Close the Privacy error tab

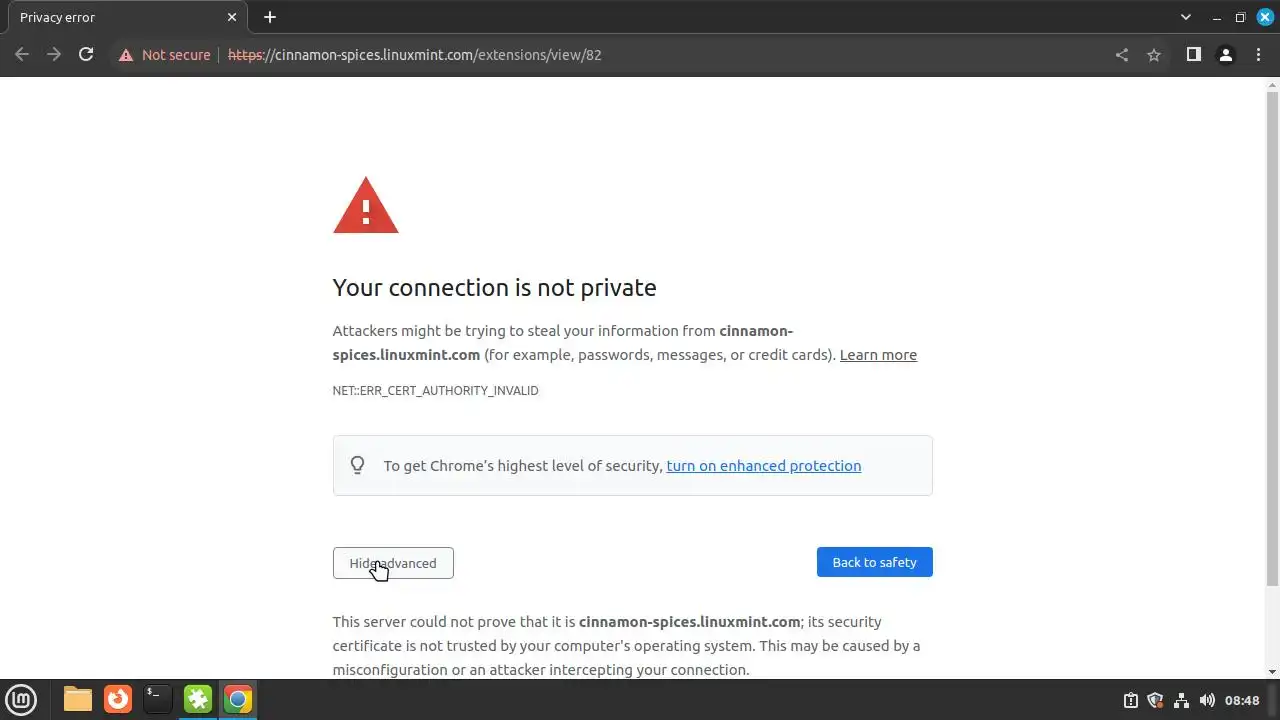pos(232,17)
